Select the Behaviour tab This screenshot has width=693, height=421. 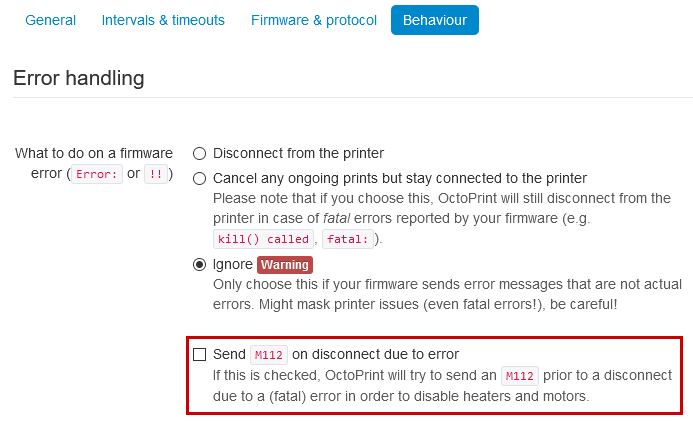435,20
